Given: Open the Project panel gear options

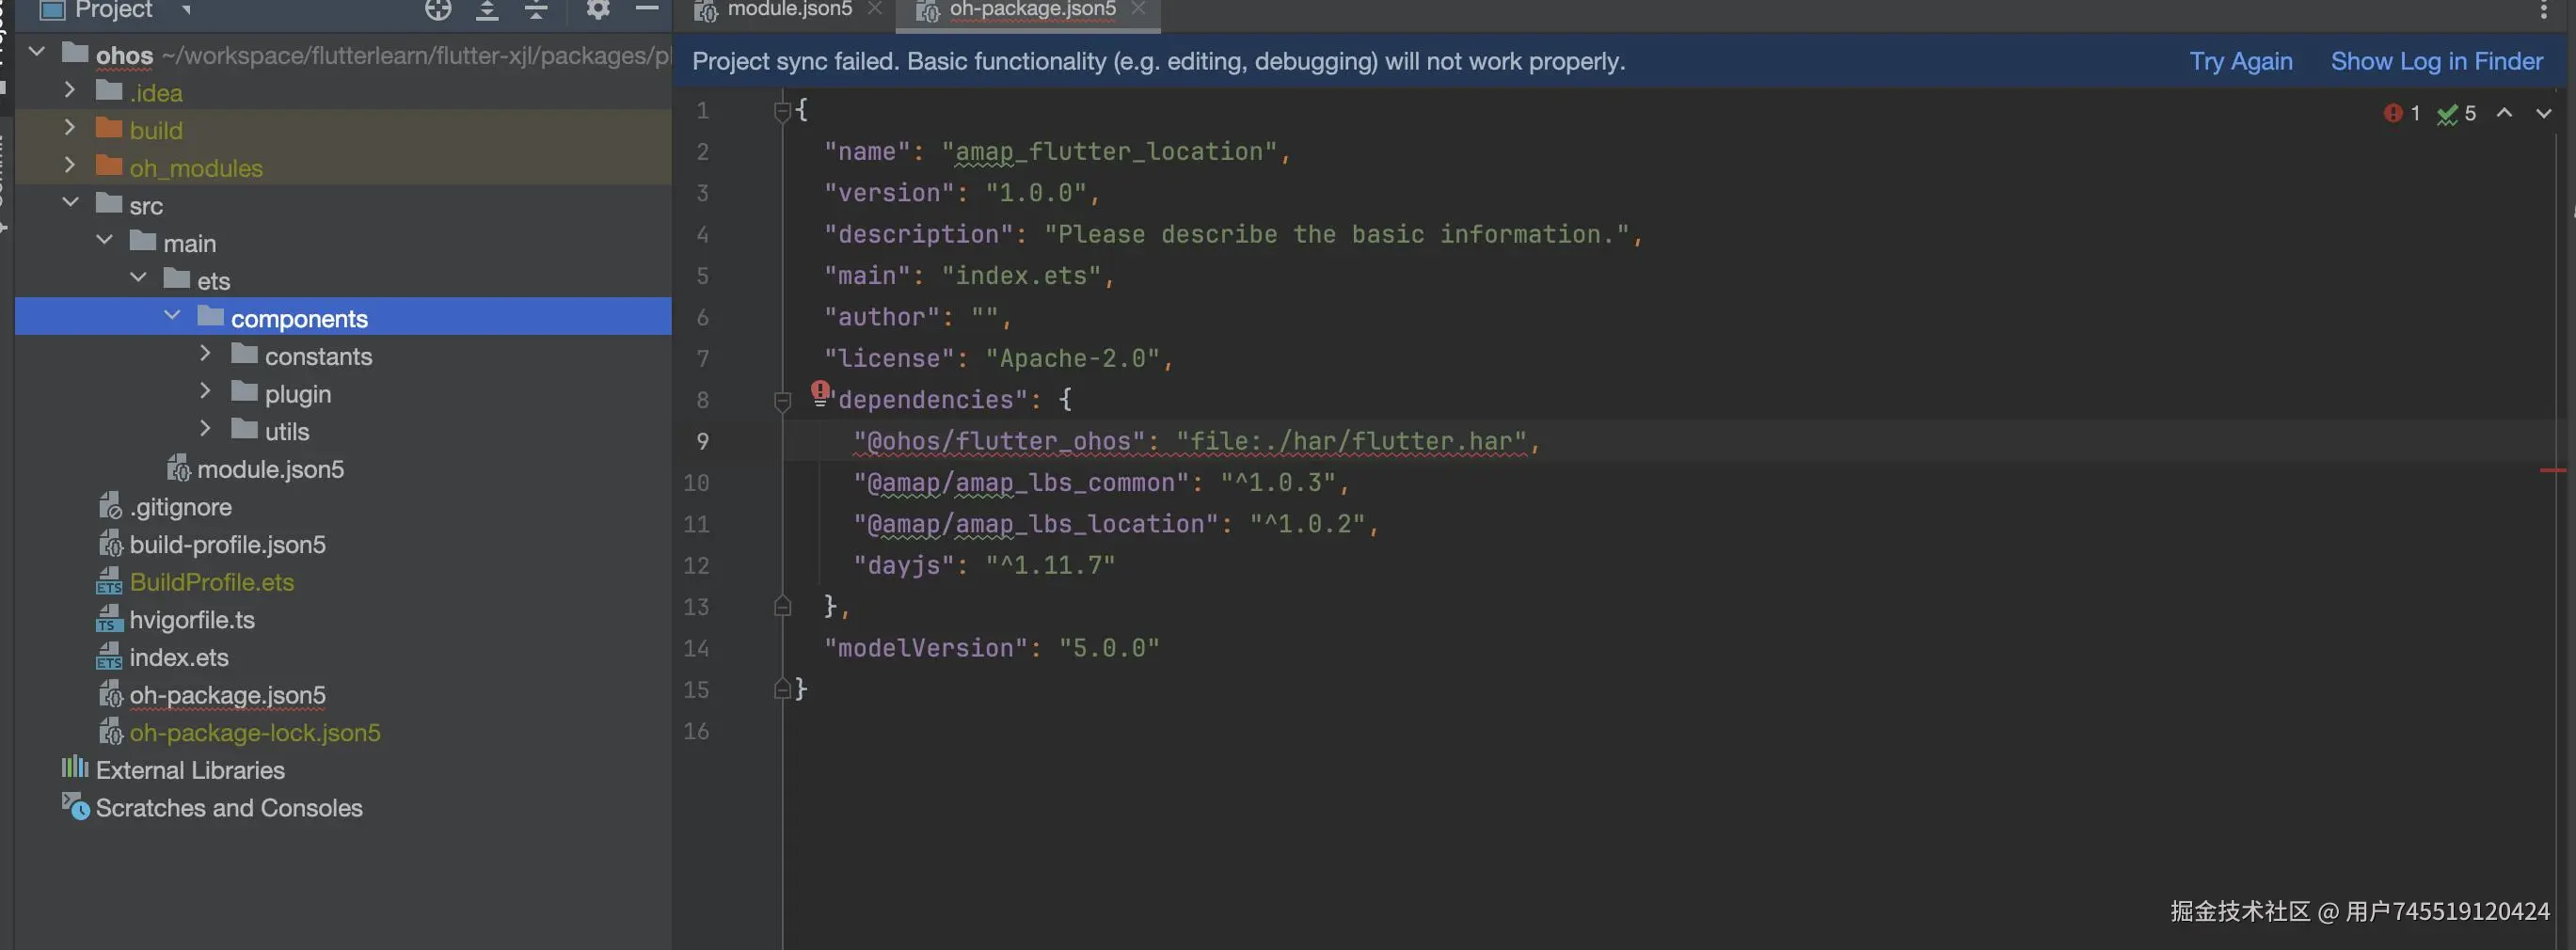Looking at the screenshot, I should pyautogui.click(x=598, y=10).
